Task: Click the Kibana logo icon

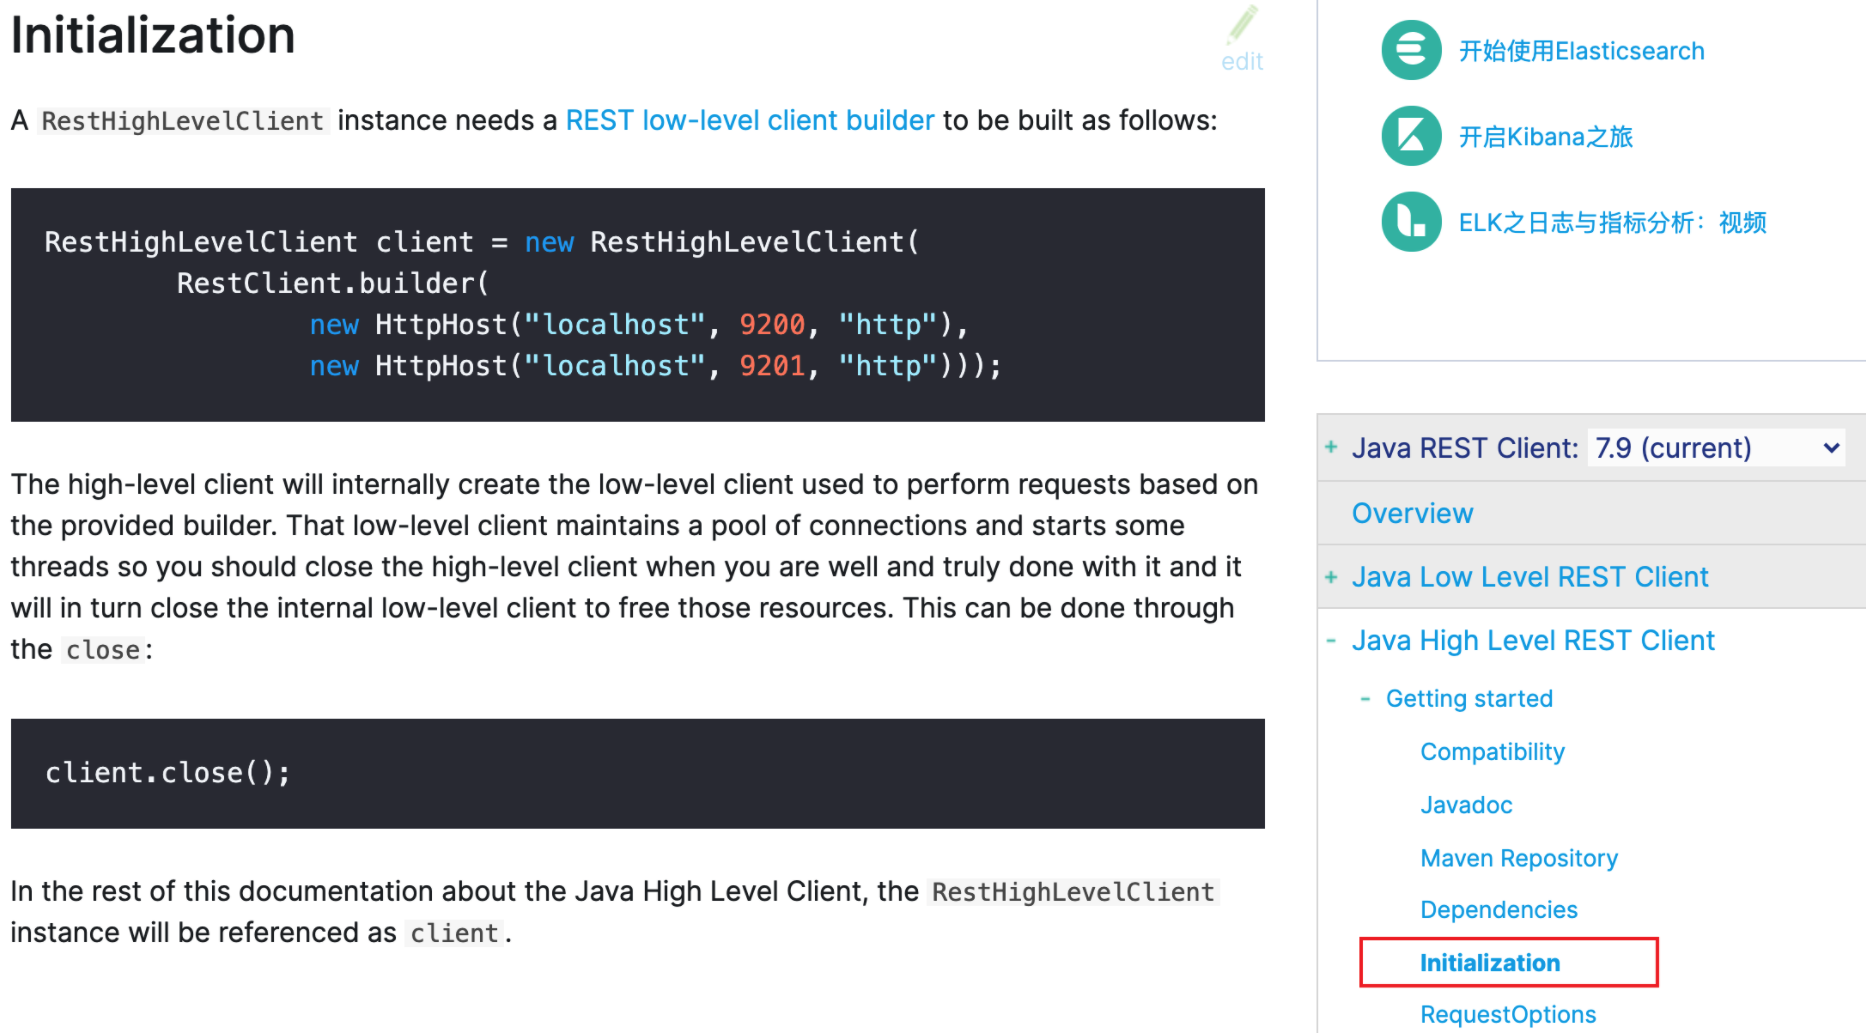Action: [1411, 136]
